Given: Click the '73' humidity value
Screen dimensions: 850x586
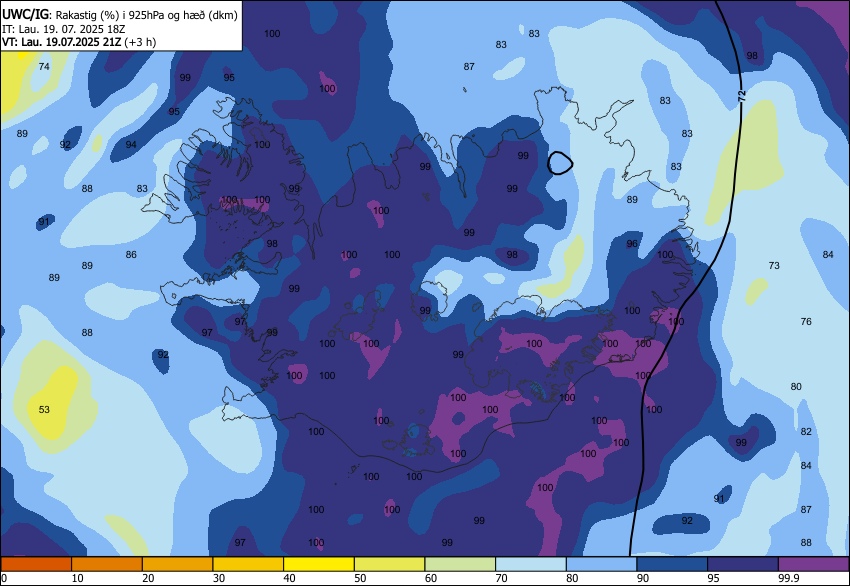Looking at the screenshot, I should point(774,265).
